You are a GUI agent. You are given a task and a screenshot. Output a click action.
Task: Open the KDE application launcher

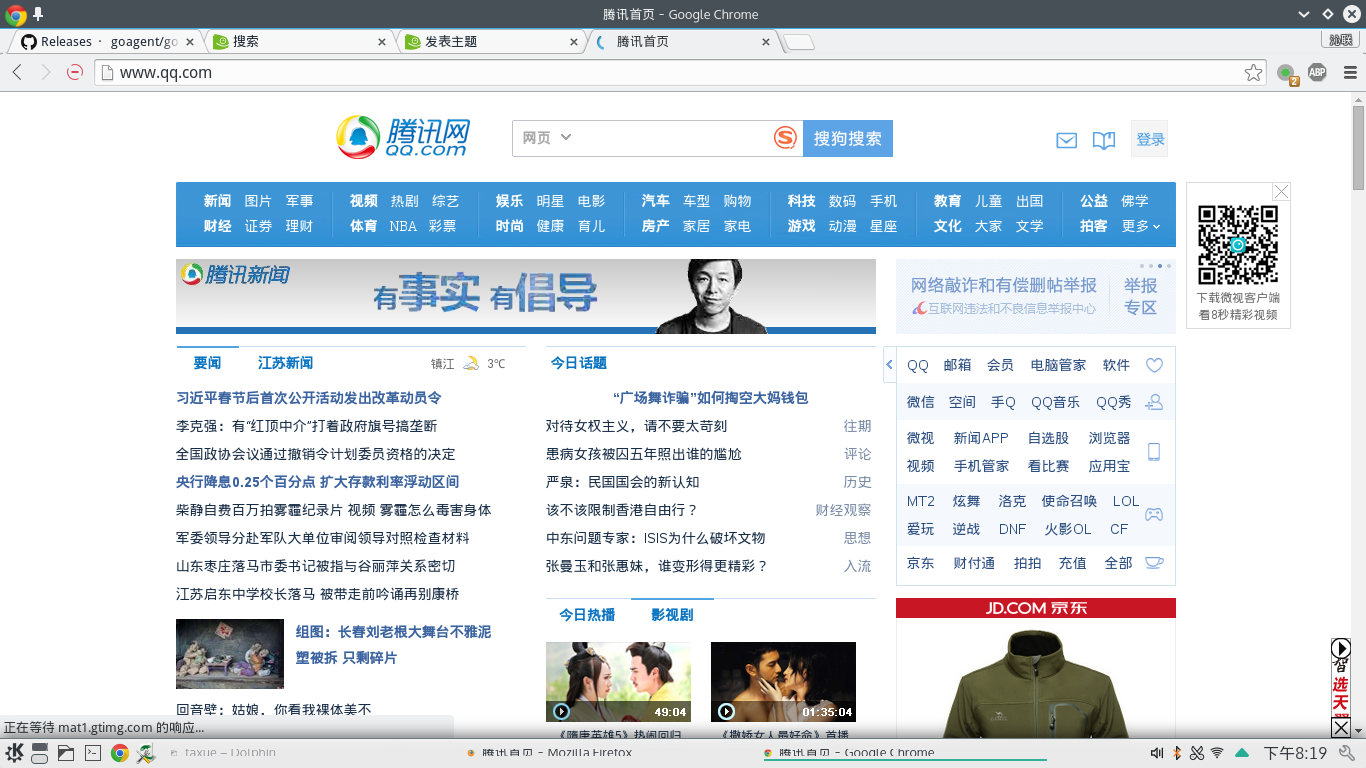click(14, 753)
